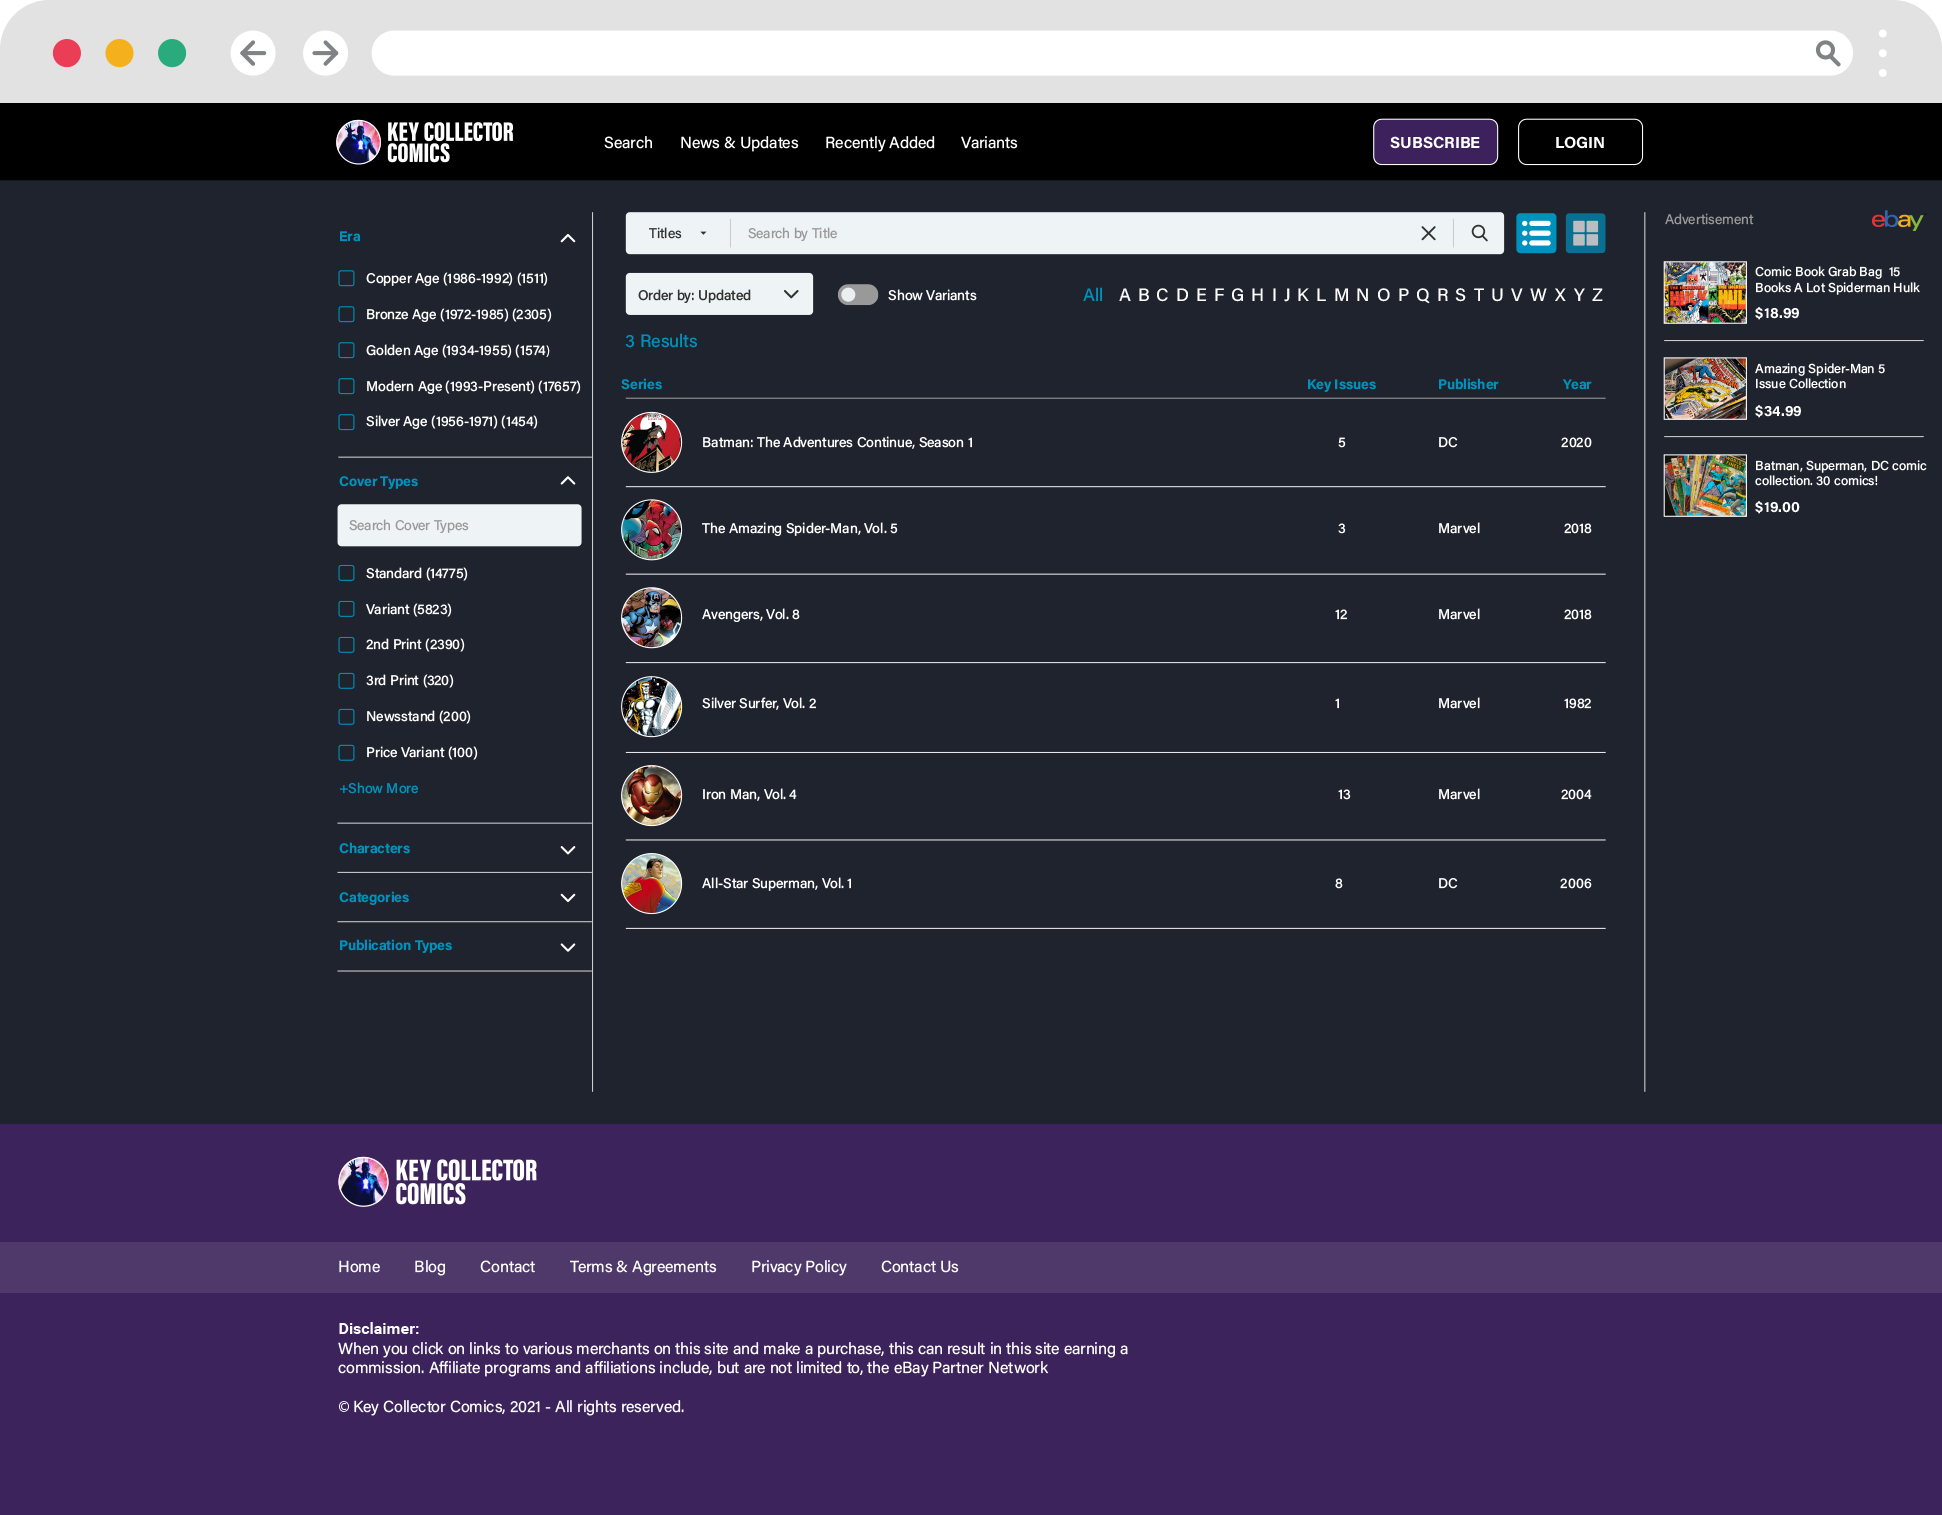
Task: Check Variant cover type
Action: pyautogui.click(x=346, y=609)
